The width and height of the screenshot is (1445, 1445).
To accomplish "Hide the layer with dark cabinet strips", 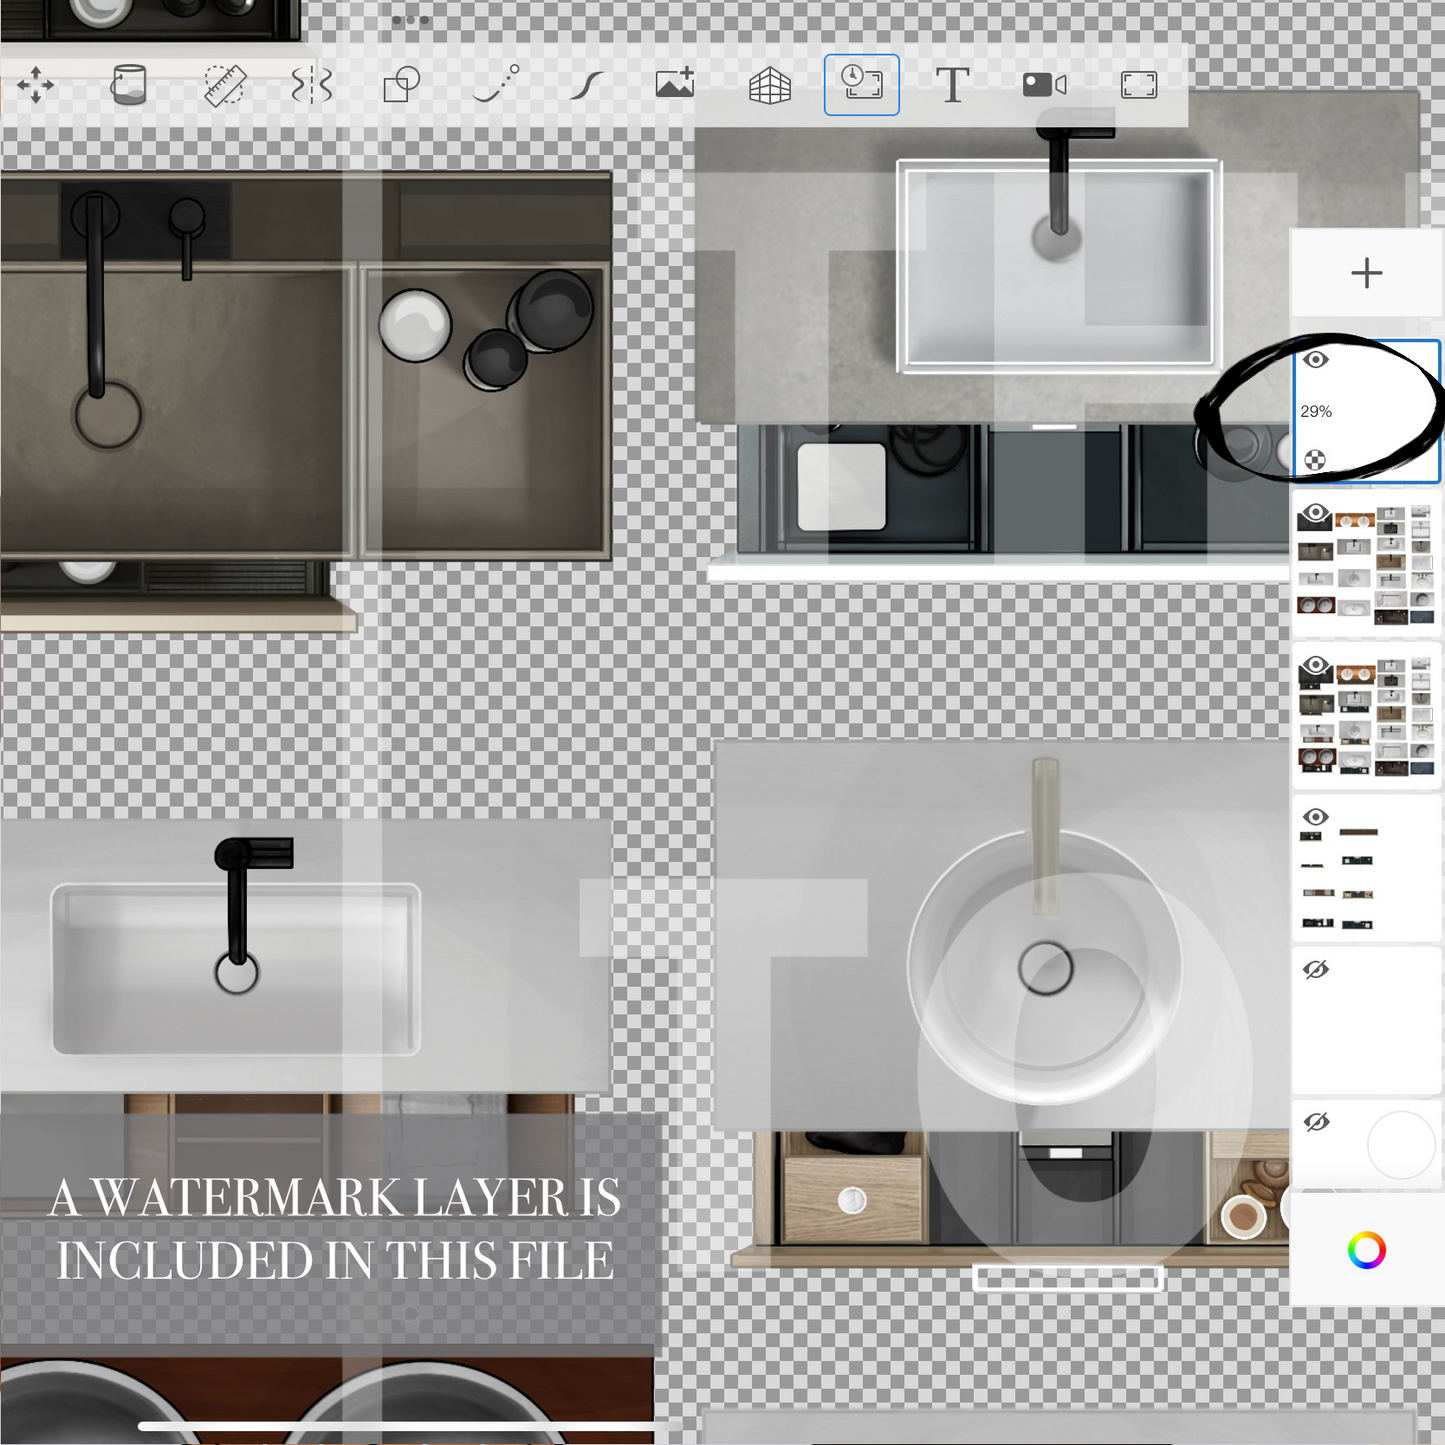I will tap(1316, 817).
